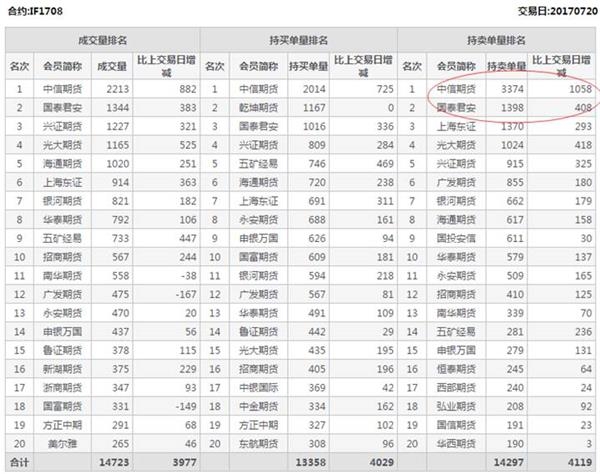The width and height of the screenshot is (600, 474).
Task: Click the total volume value 14723
Action: point(111,463)
